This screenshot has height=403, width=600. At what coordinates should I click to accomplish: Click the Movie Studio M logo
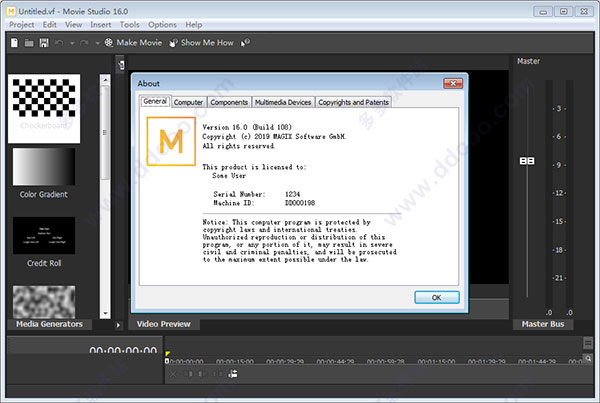tap(171, 141)
